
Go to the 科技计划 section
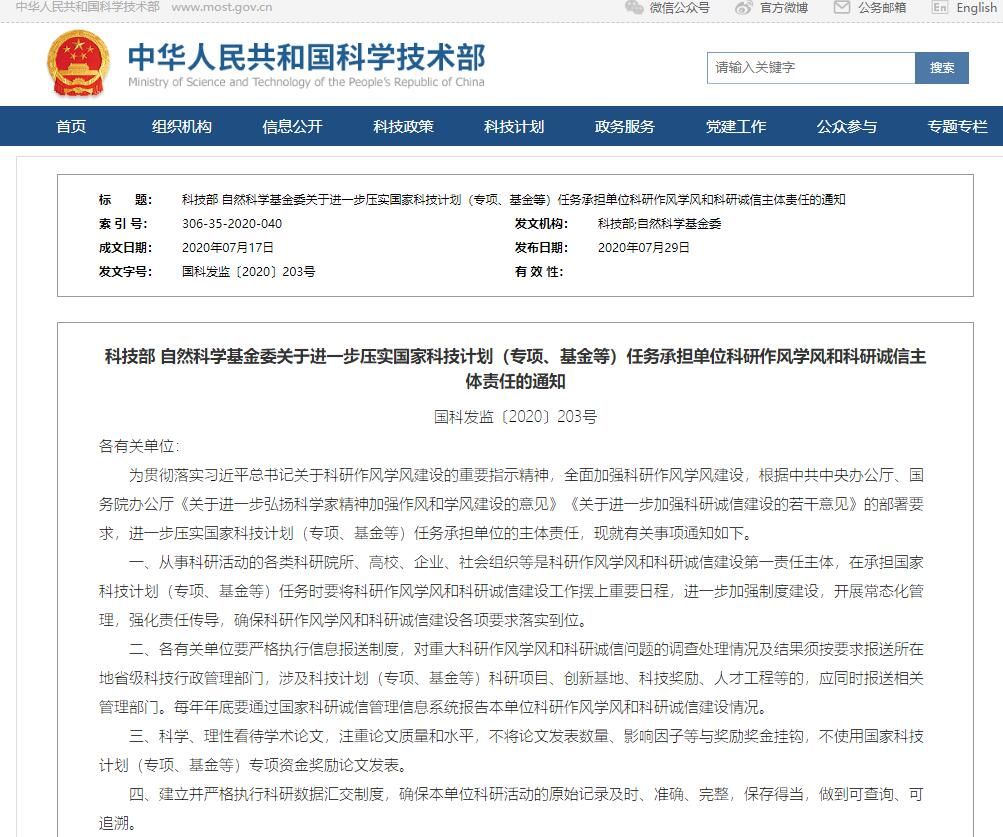(x=514, y=127)
